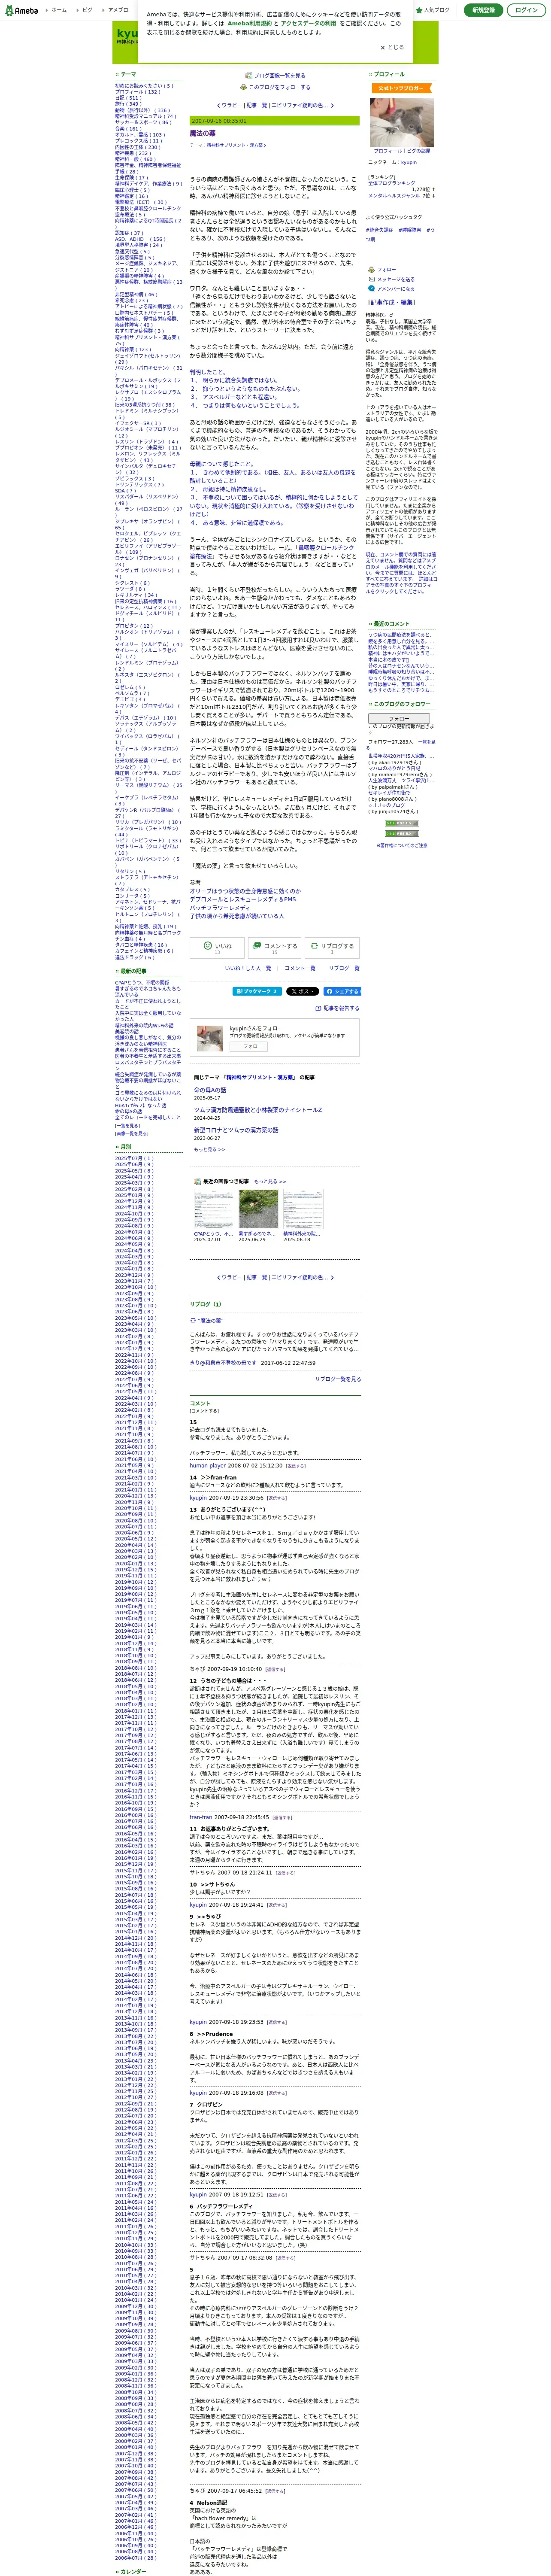Open アクセスデータの利用 link in notice
551x2576 pixels.
click(x=308, y=23)
